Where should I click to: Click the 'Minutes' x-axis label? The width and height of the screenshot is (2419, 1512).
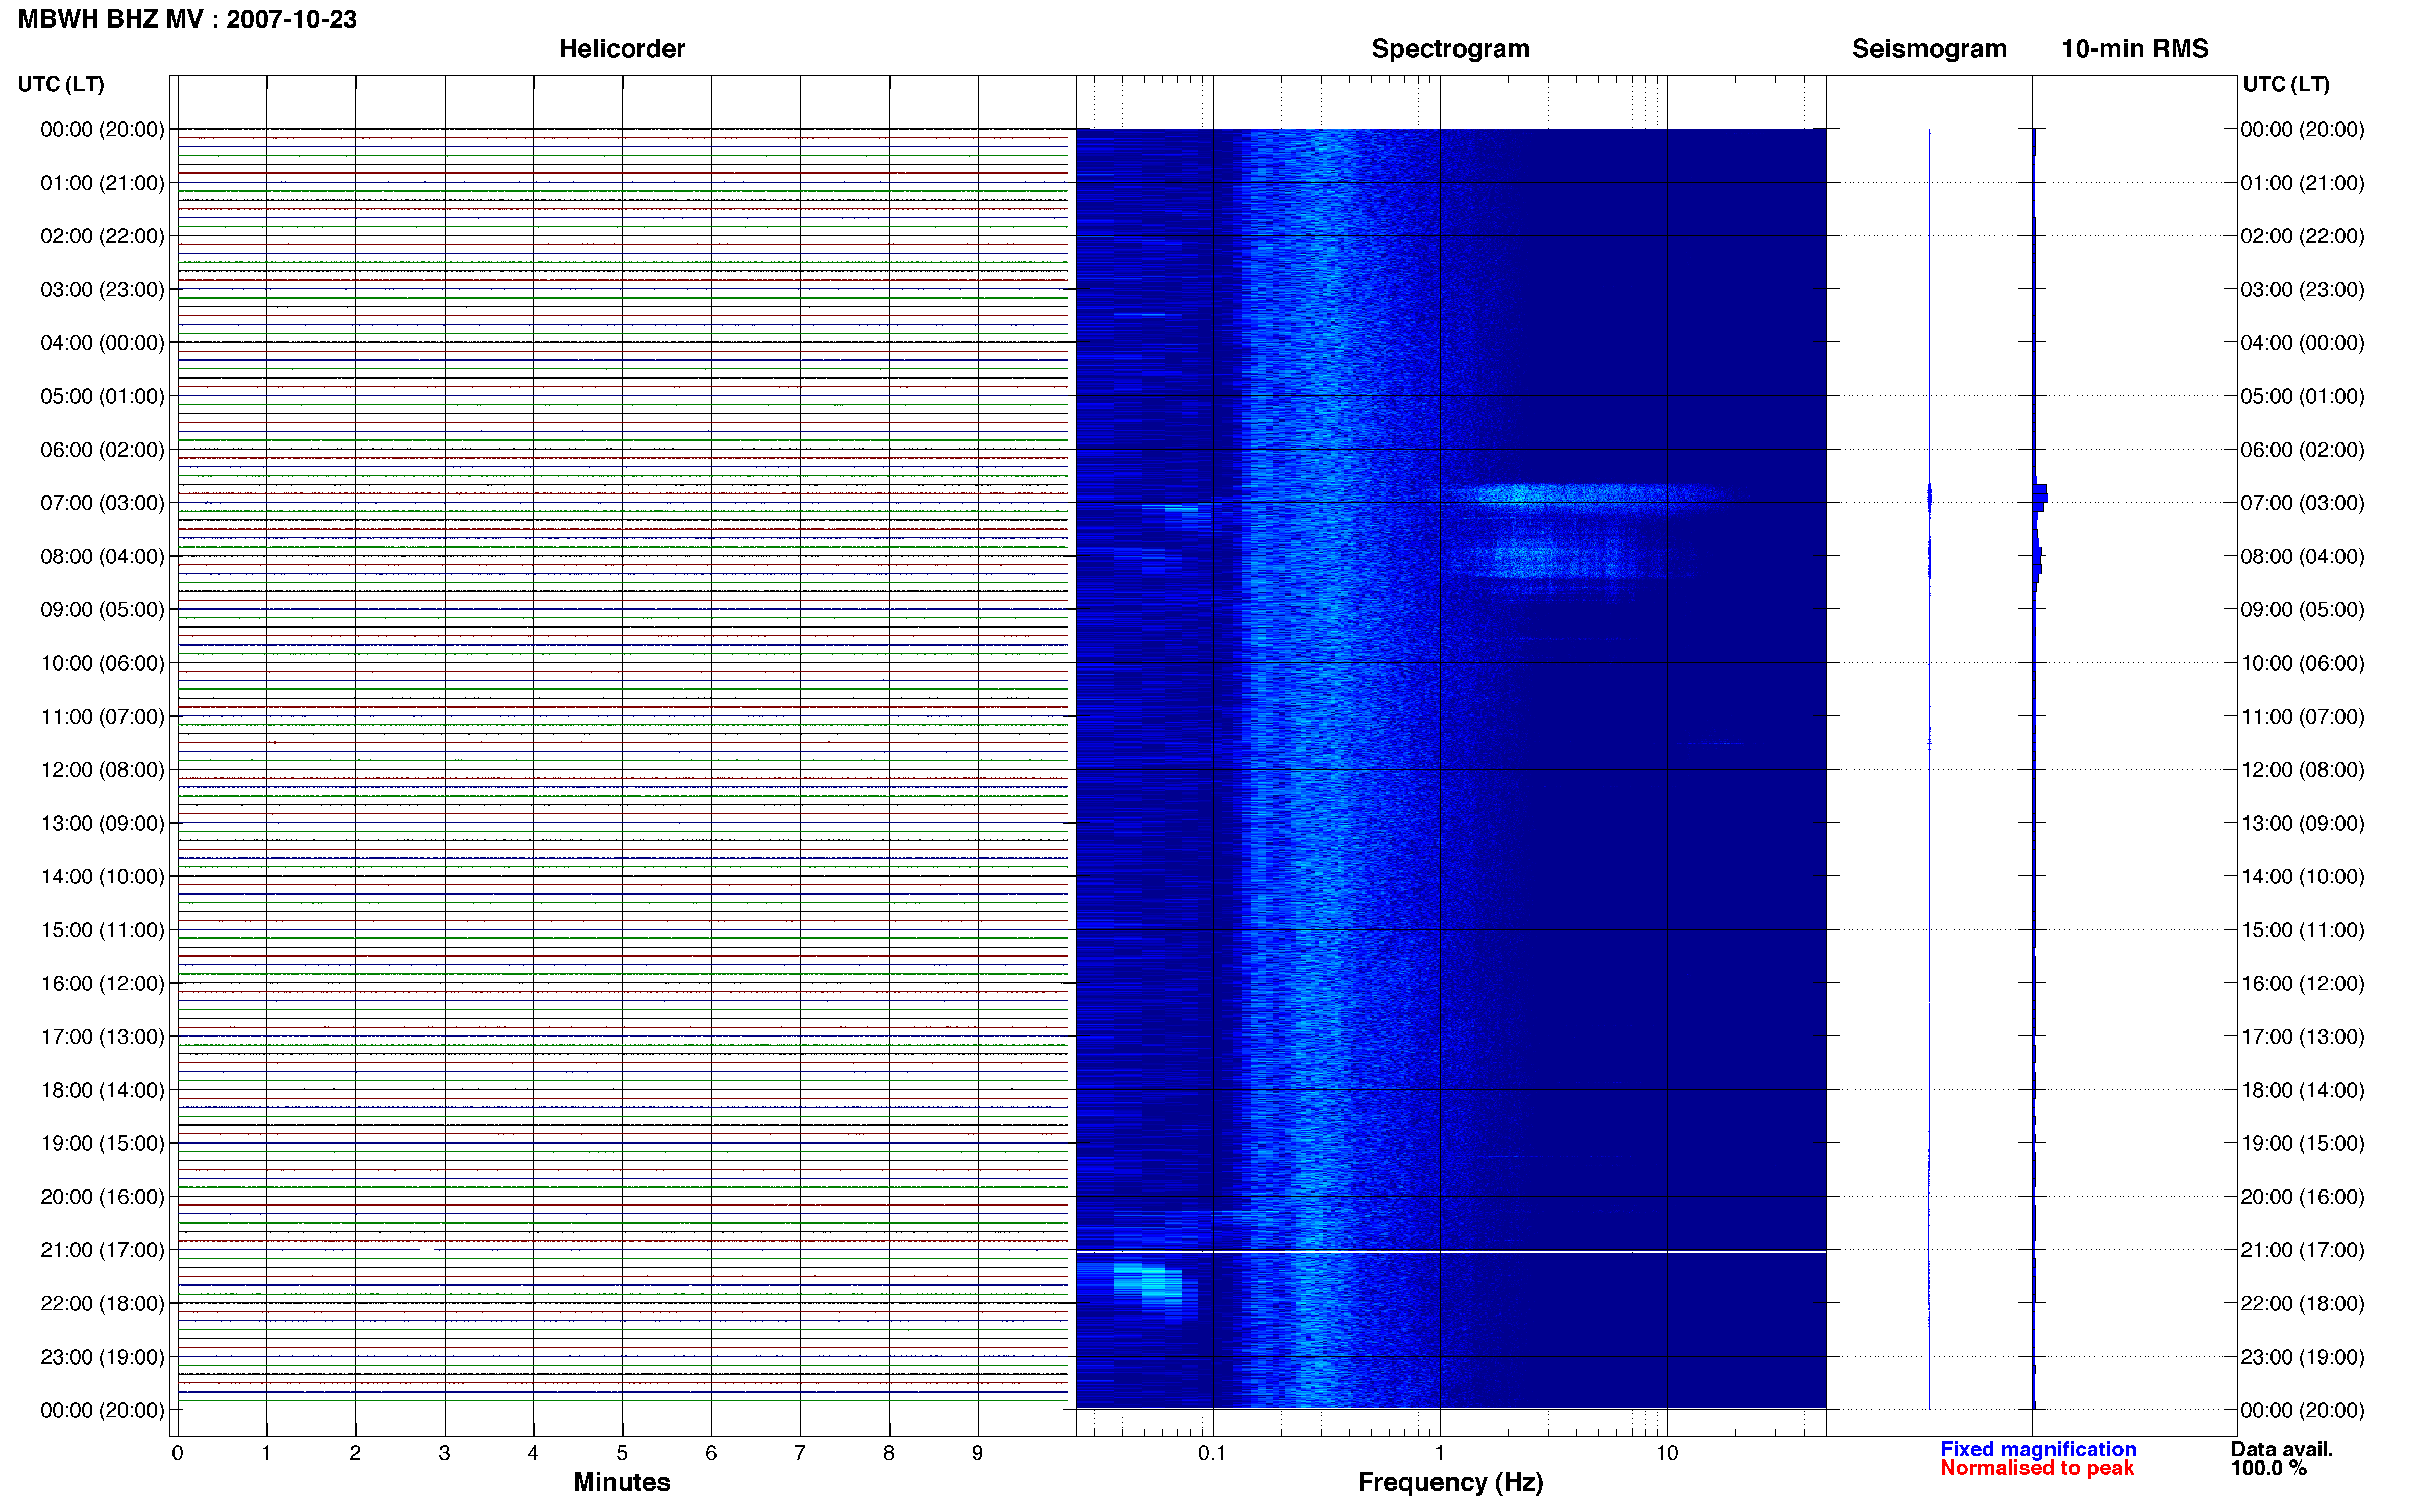(621, 1481)
